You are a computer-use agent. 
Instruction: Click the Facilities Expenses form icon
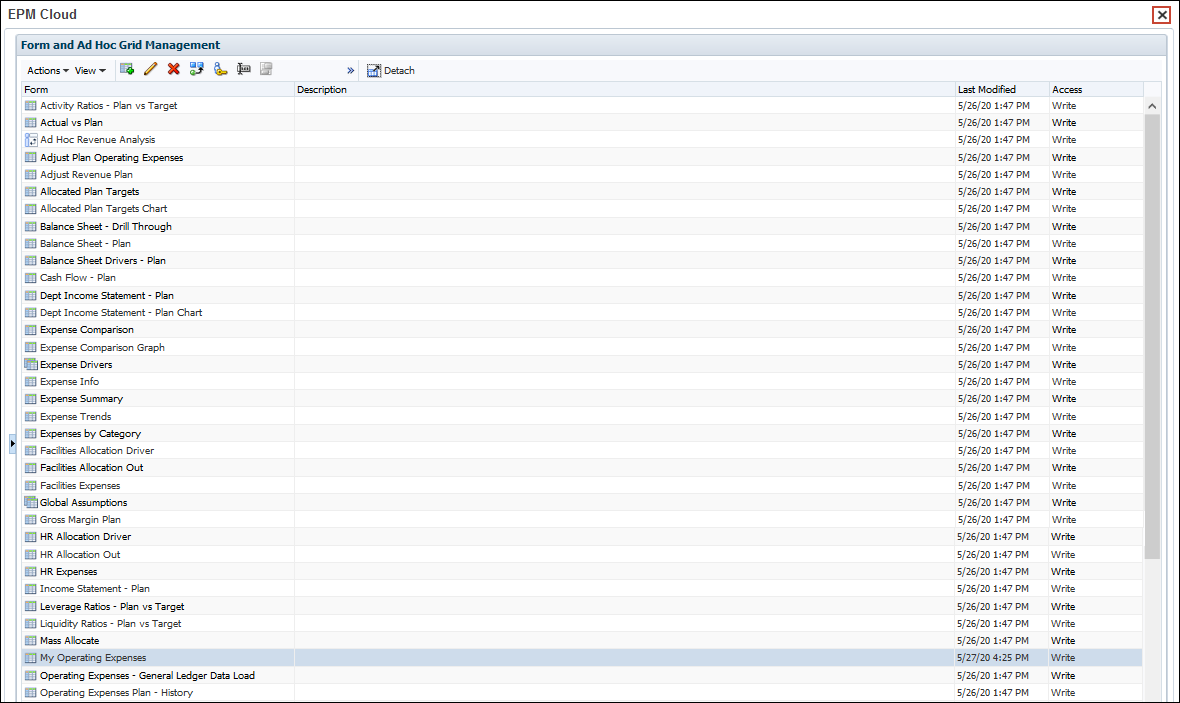tap(31, 485)
